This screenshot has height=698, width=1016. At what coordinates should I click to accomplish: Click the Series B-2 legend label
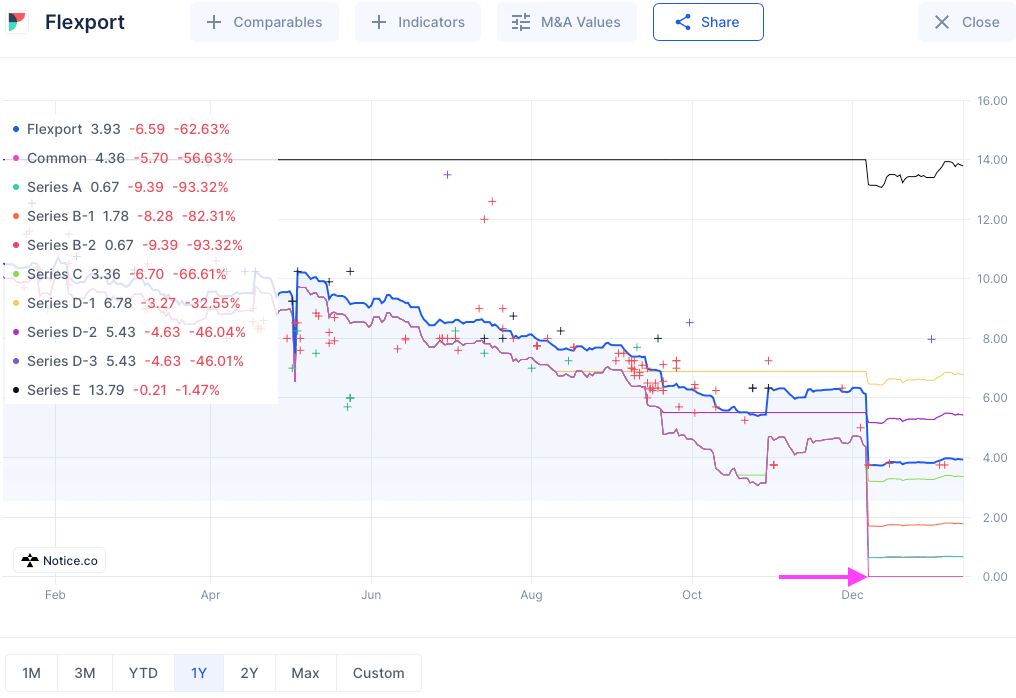coord(62,245)
